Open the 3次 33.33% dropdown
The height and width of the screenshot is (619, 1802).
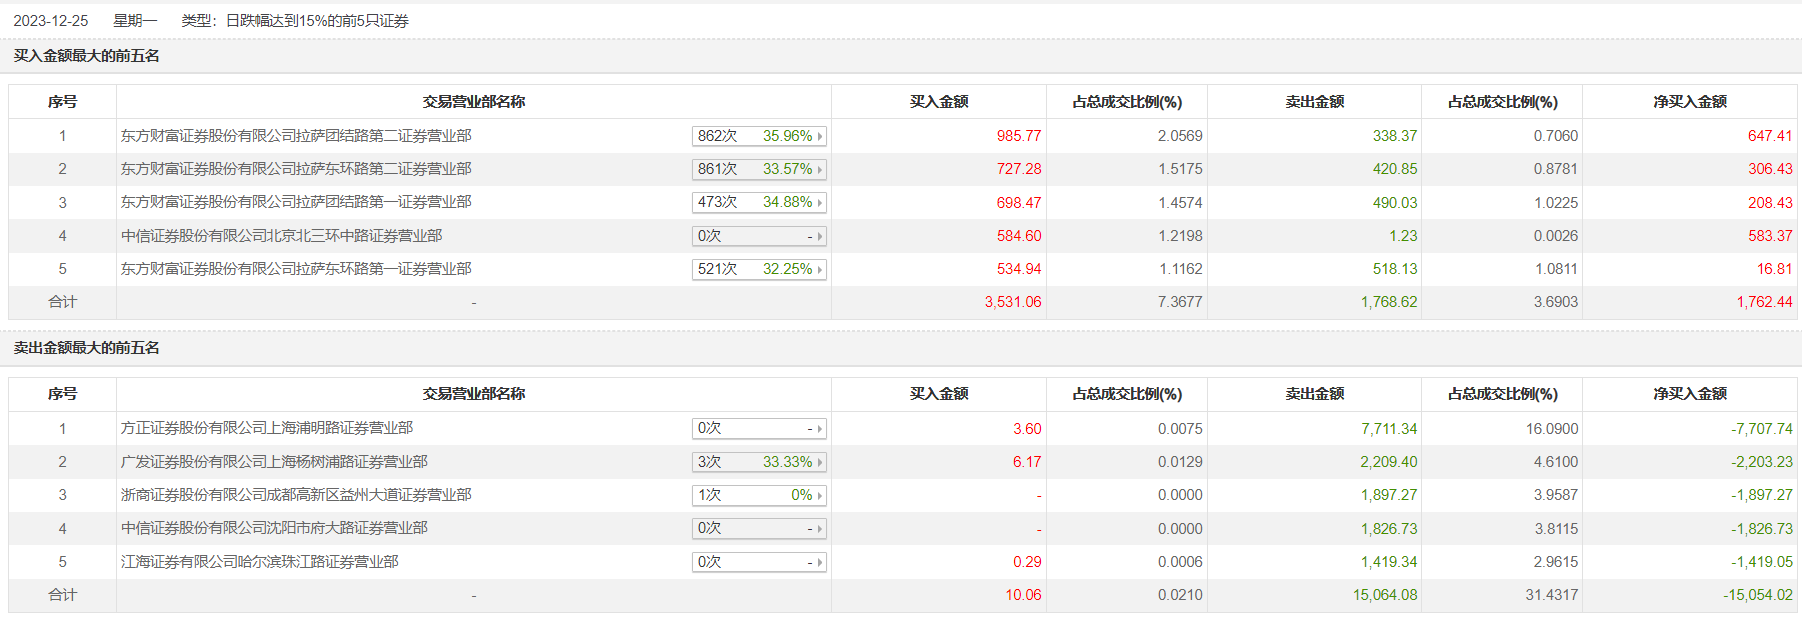click(x=759, y=462)
